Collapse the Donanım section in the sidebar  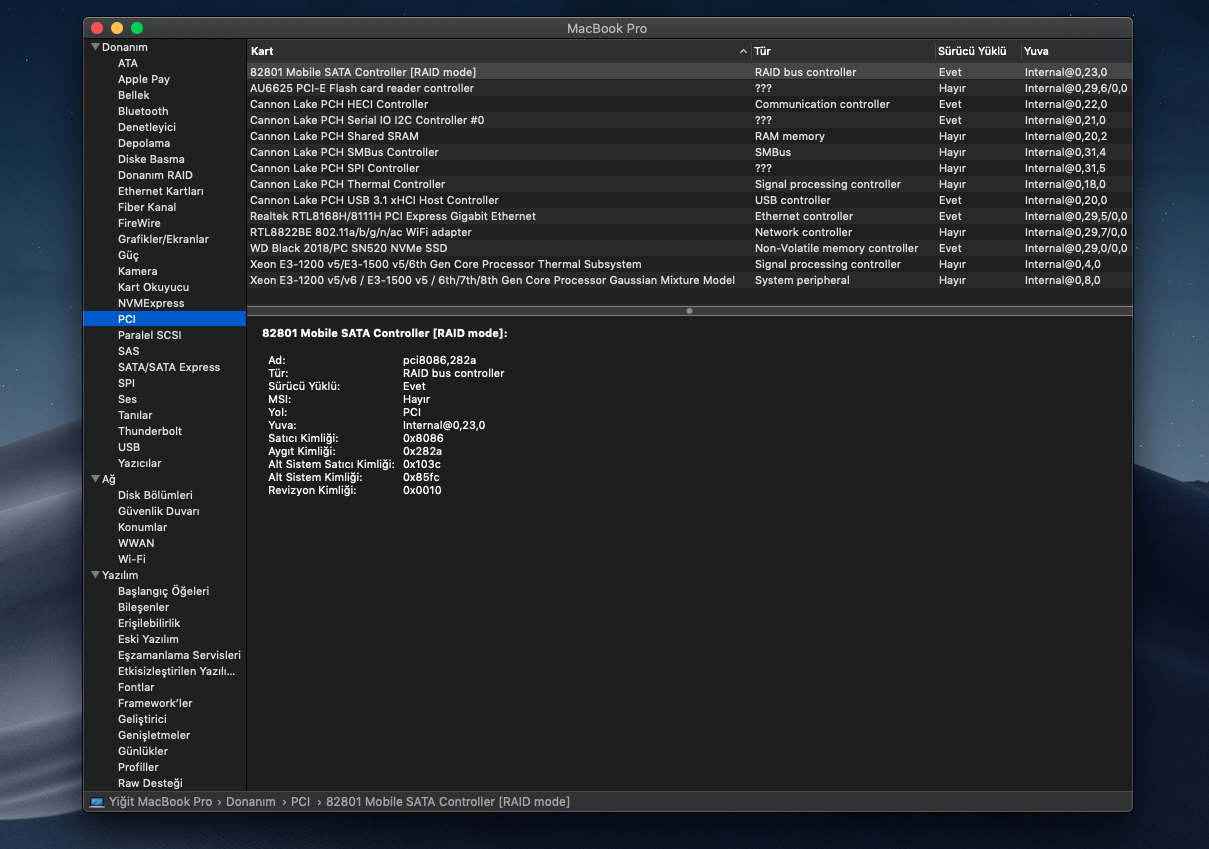tap(95, 47)
